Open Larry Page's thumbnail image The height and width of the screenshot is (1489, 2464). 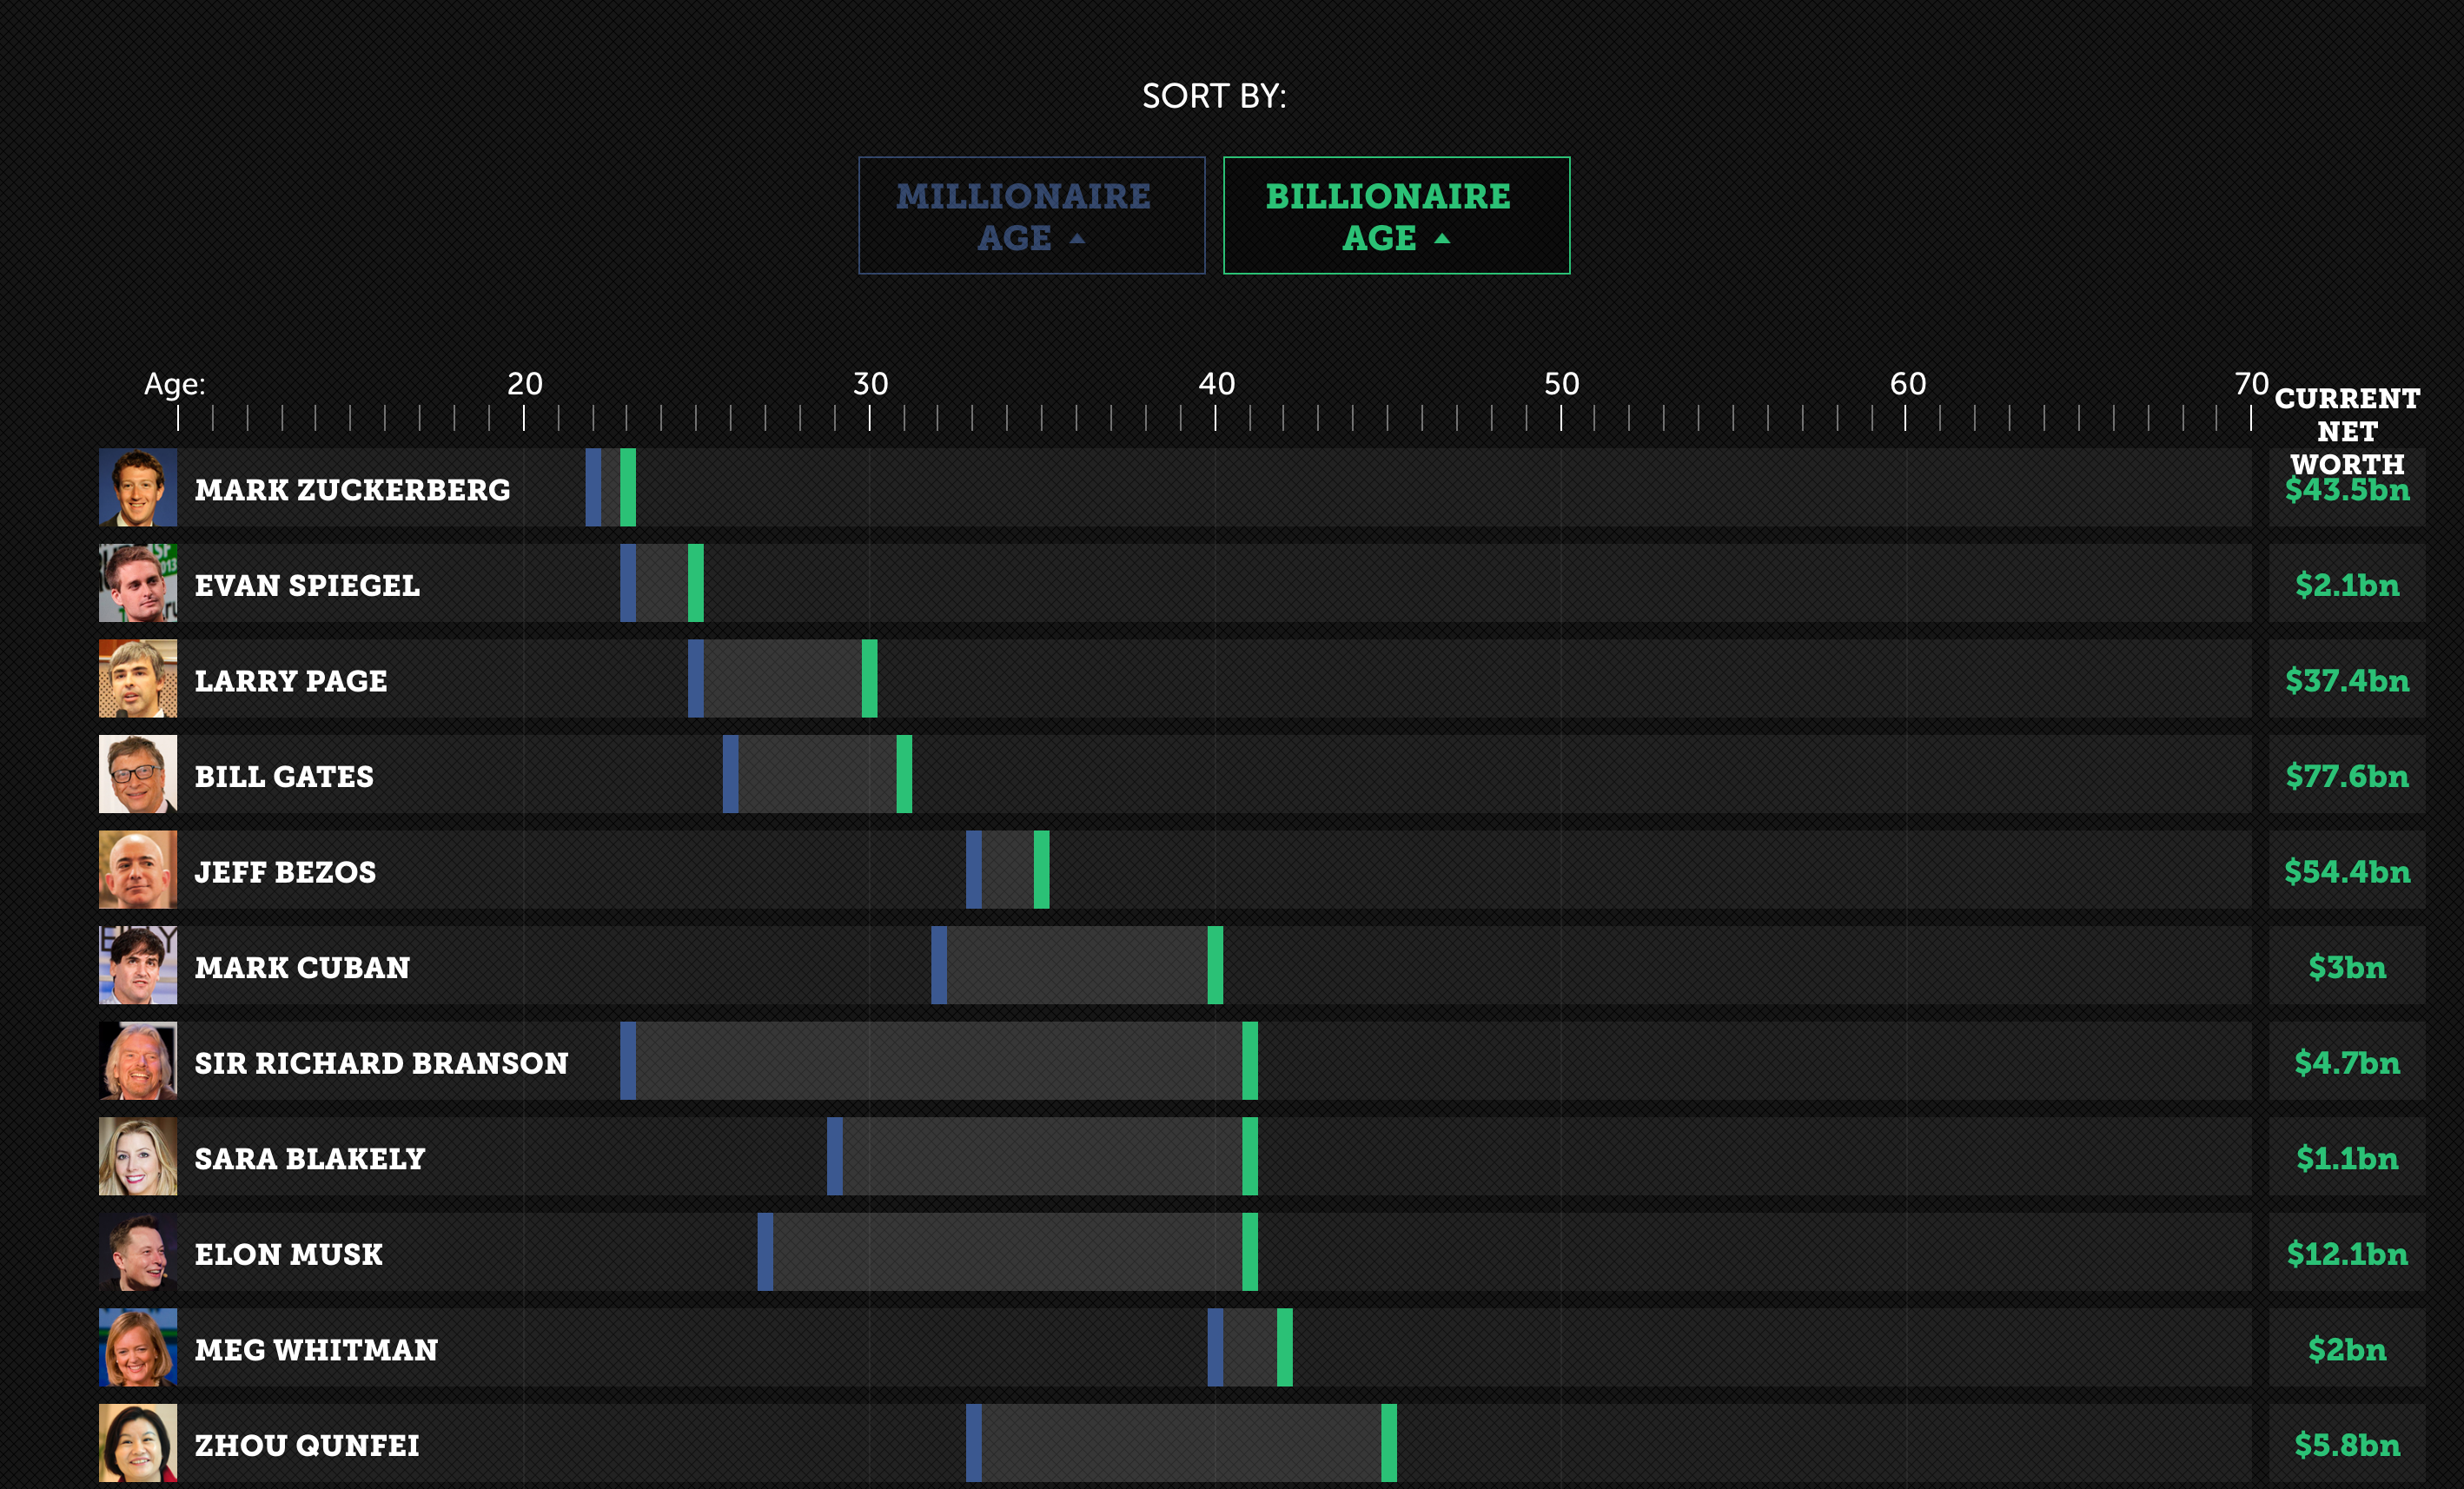(x=138, y=678)
